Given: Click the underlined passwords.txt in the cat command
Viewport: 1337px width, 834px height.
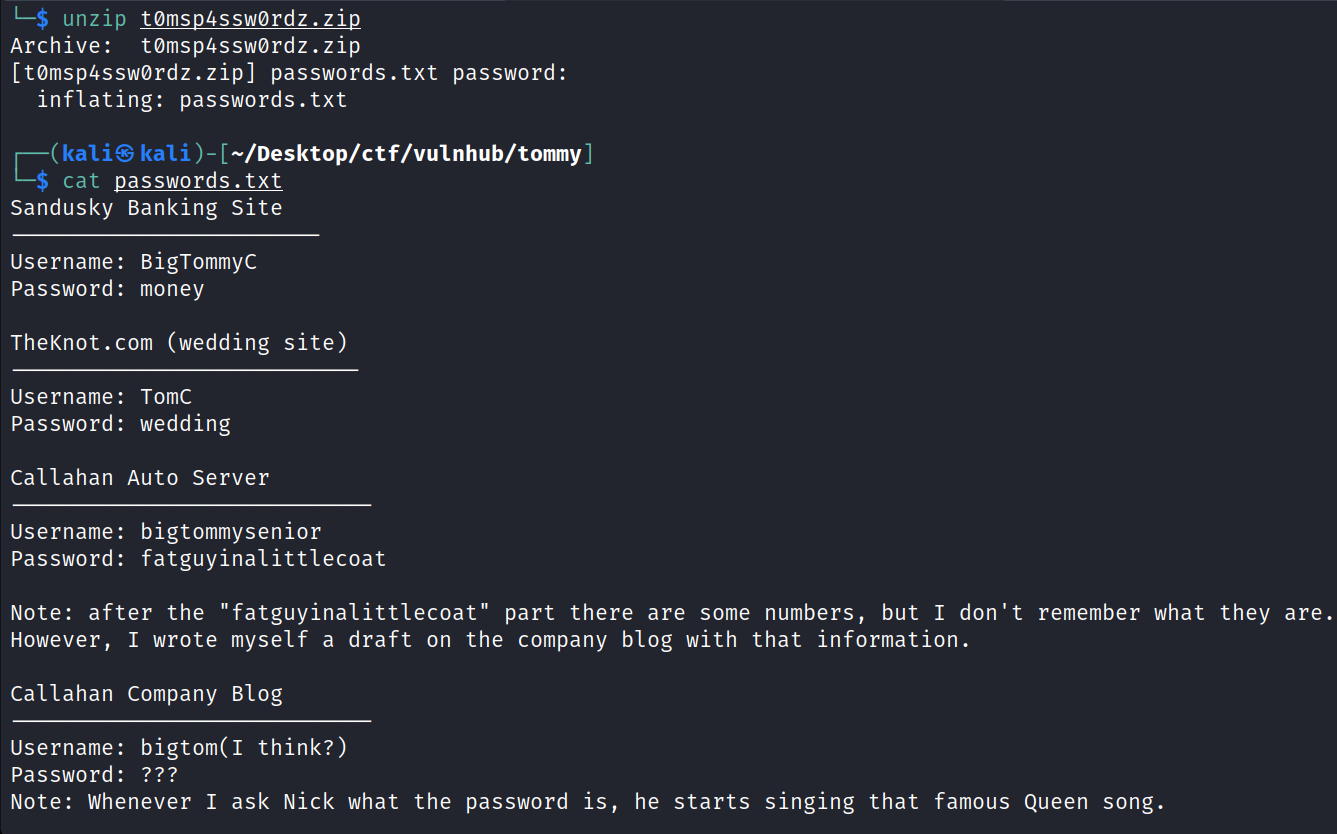Looking at the screenshot, I should coord(198,181).
